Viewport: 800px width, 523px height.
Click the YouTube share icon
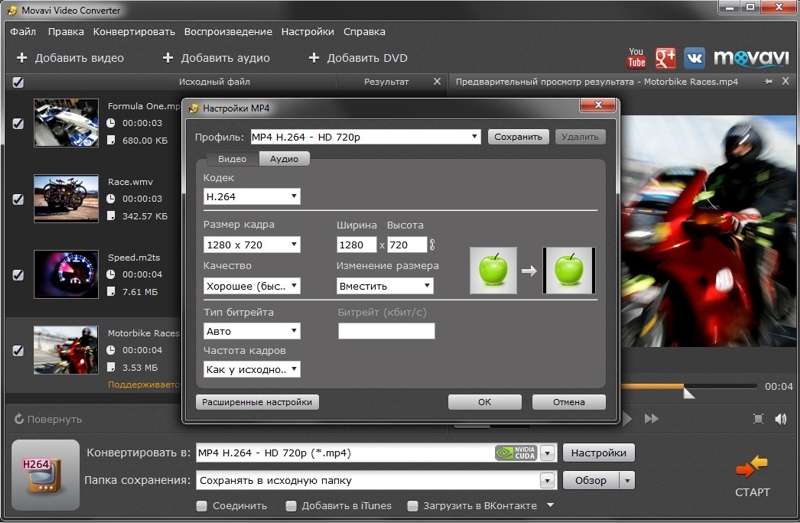636,58
